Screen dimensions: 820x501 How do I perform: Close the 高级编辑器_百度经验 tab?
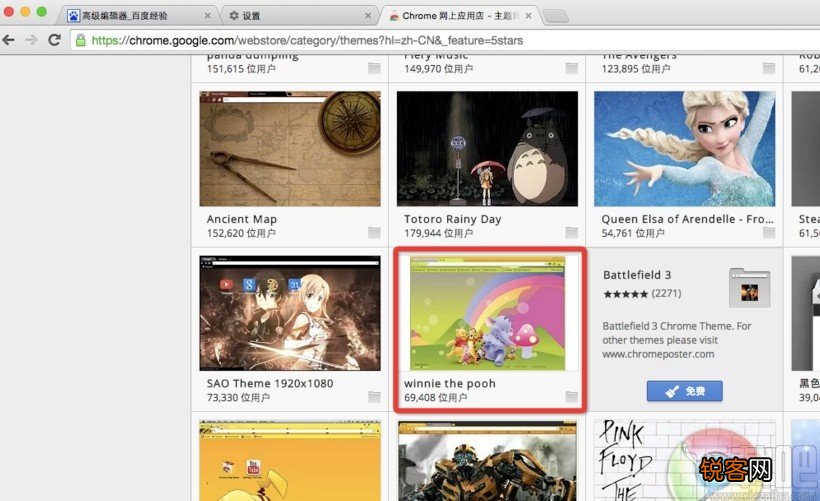click(208, 16)
